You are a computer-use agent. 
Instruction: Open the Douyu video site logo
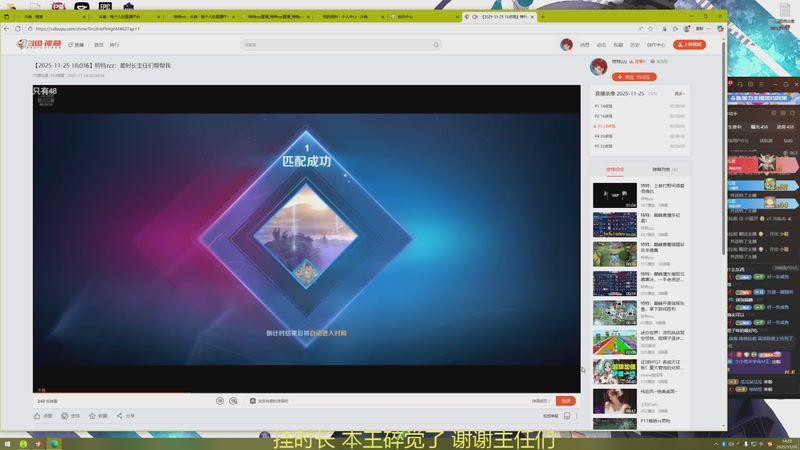pos(39,45)
